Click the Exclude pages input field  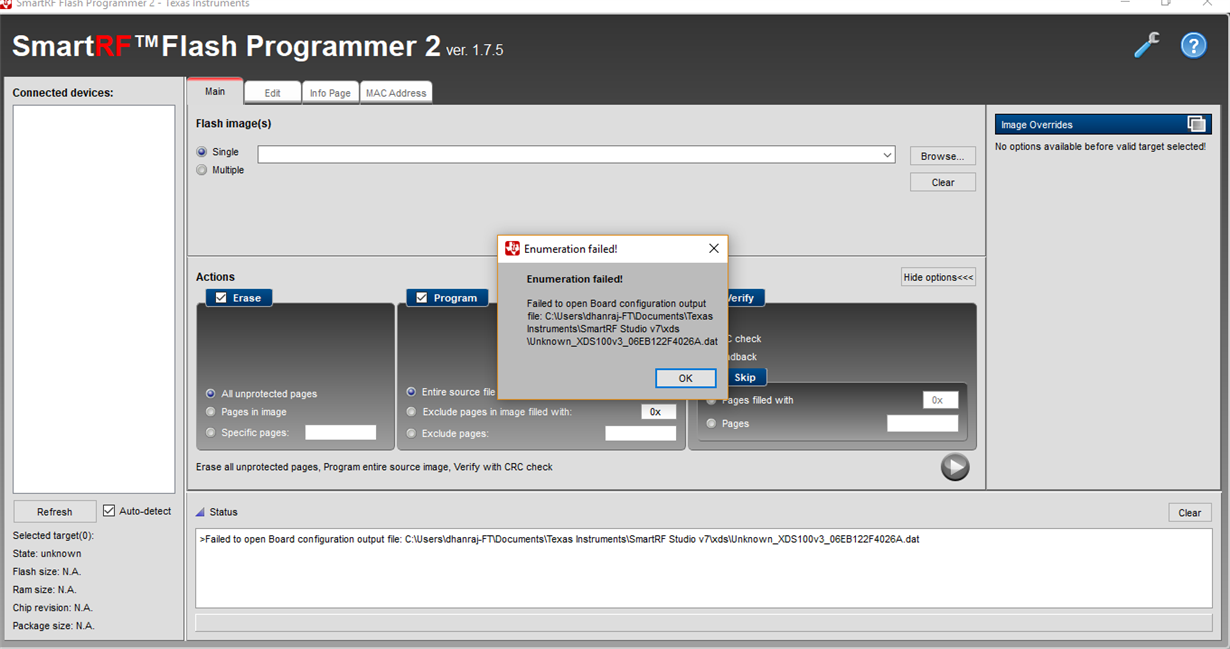(641, 433)
